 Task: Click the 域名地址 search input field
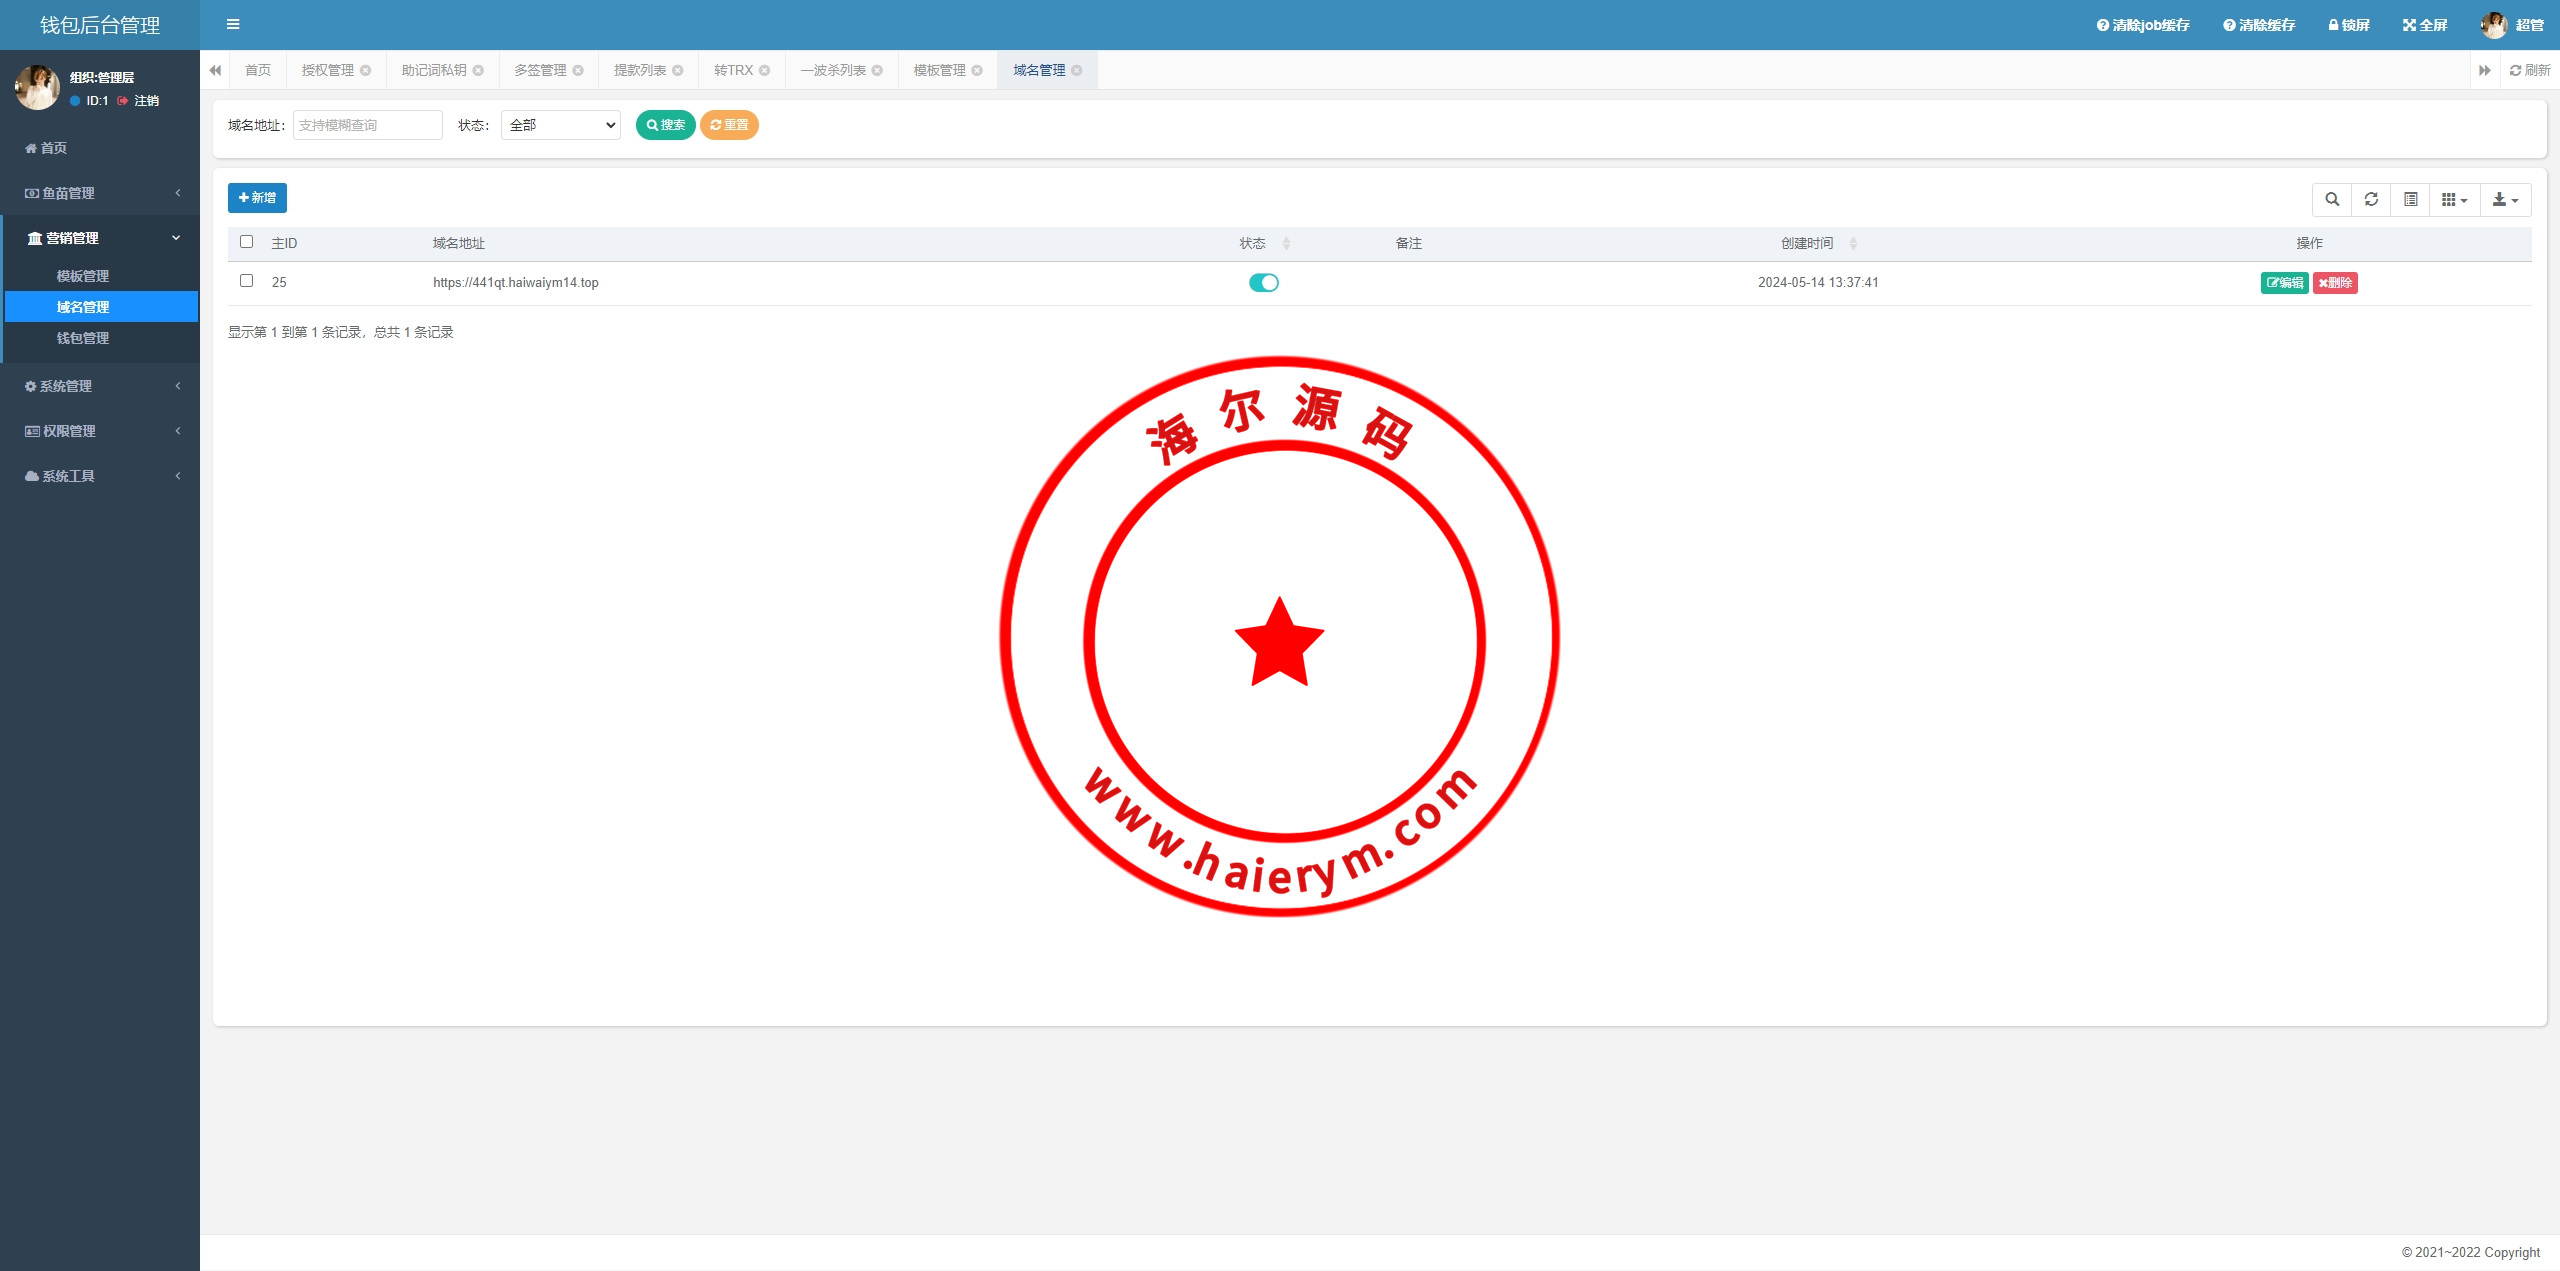tap(367, 125)
